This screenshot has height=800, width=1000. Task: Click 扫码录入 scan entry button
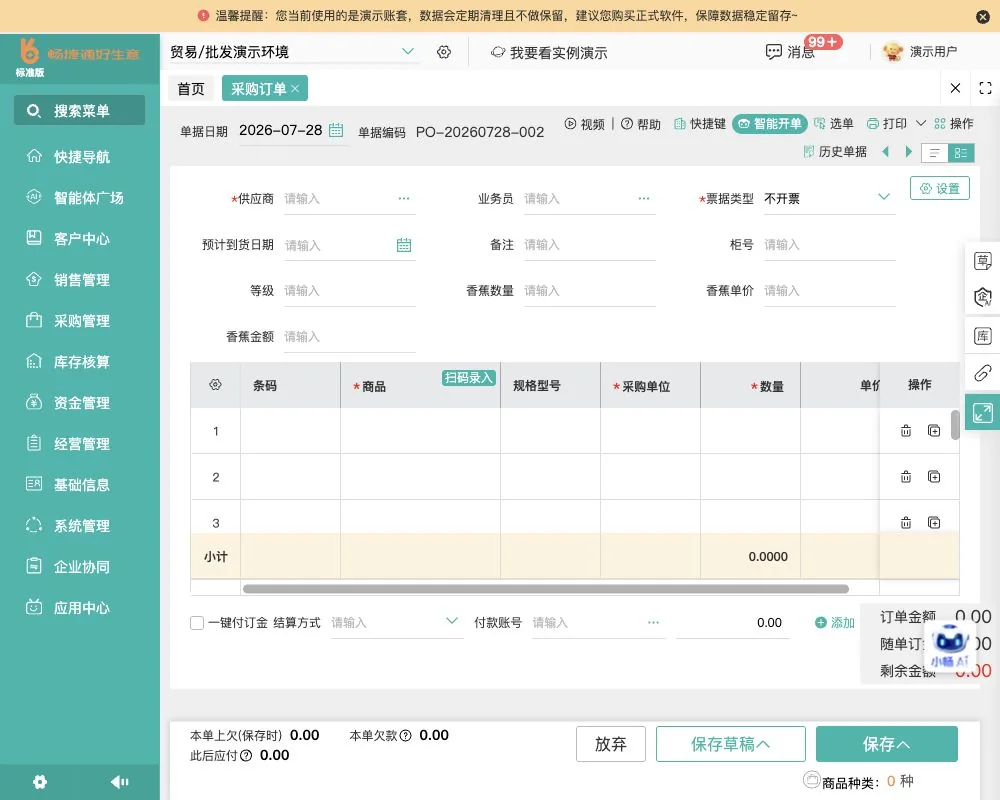coord(468,378)
